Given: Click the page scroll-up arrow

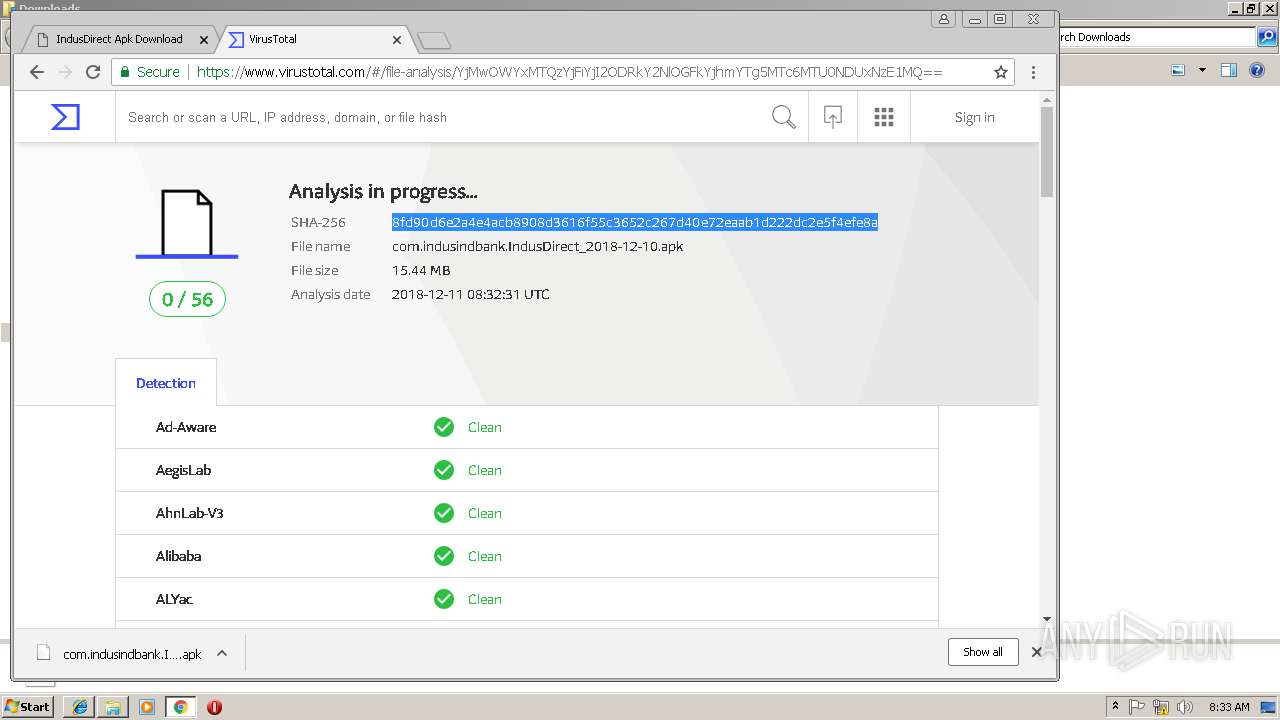Looking at the screenshot, I should coord(1047,99).
